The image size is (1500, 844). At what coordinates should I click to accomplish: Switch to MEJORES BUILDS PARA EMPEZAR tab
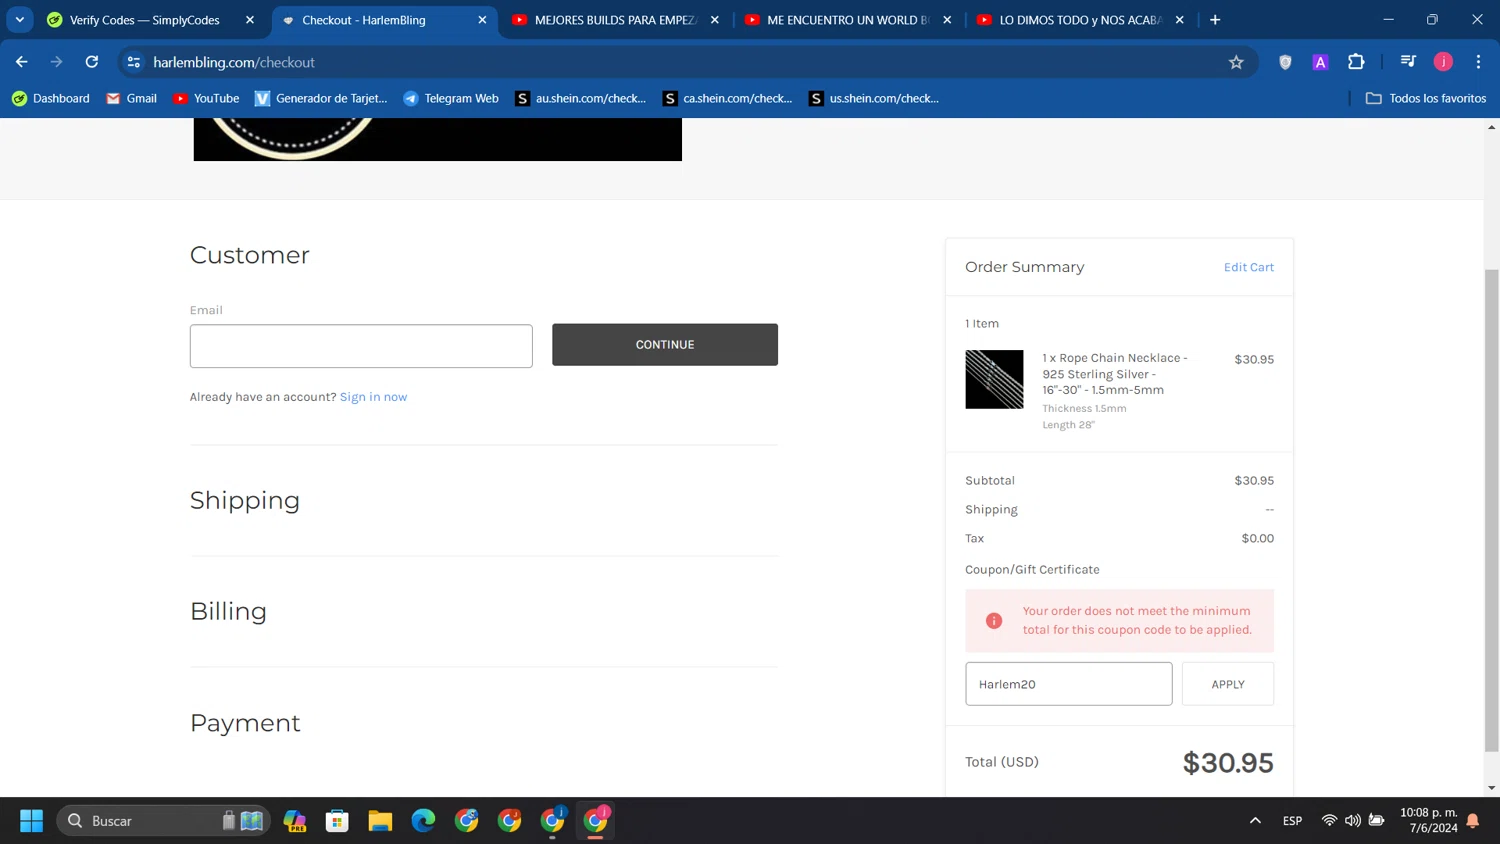pos(616,20)
